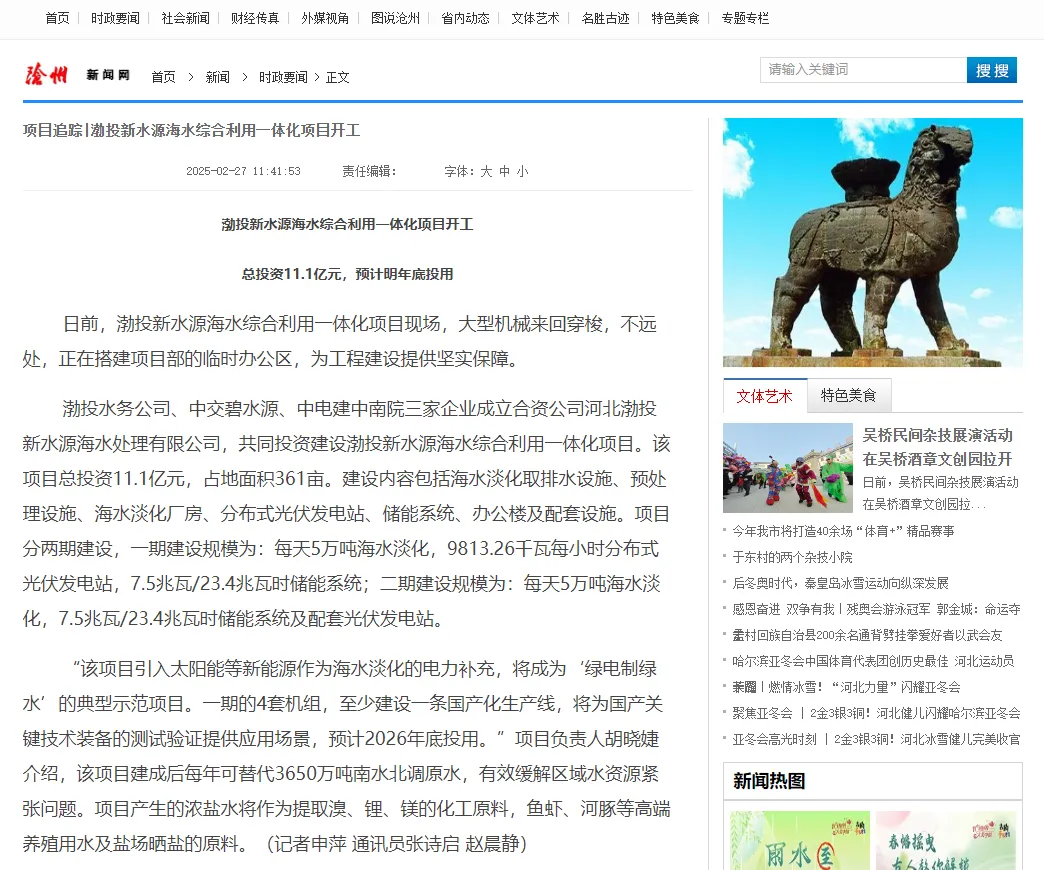
Task: Switch to 文体艺术 sidebar tab
Action: [764, 396]
